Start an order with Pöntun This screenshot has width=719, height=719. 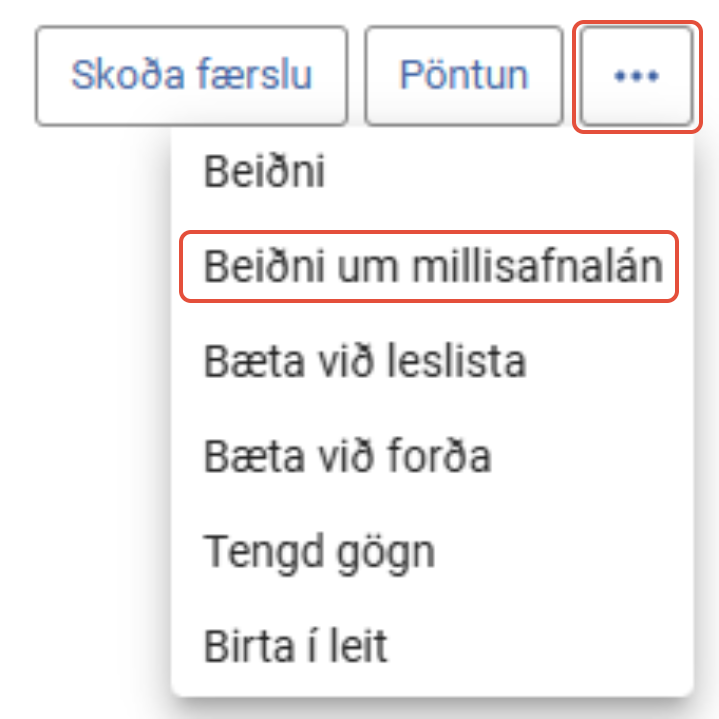click(464, 76)
